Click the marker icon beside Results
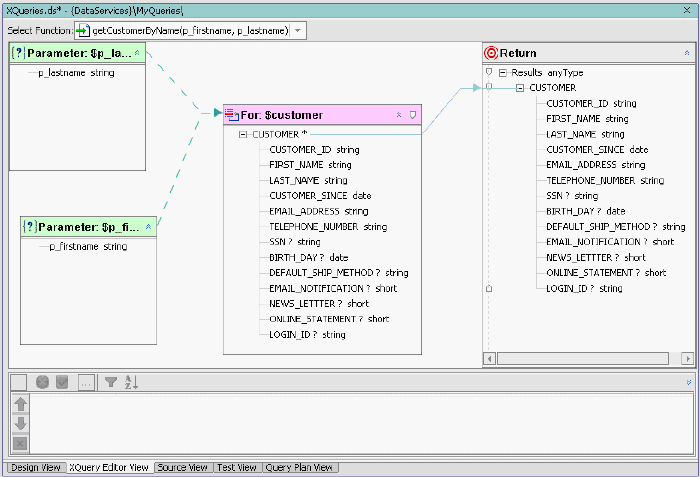 tap(489, 72)
